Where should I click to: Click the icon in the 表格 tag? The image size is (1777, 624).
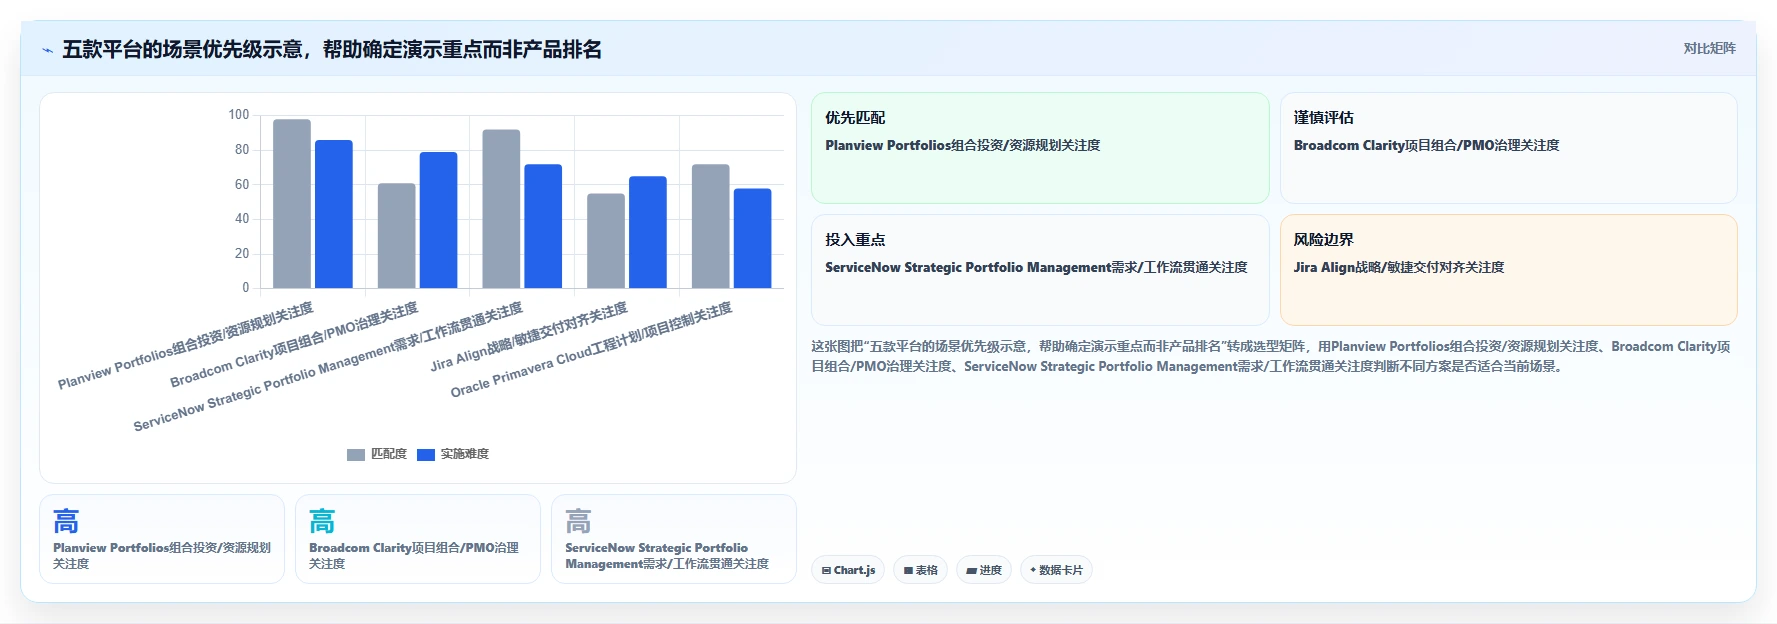(908, 571)
